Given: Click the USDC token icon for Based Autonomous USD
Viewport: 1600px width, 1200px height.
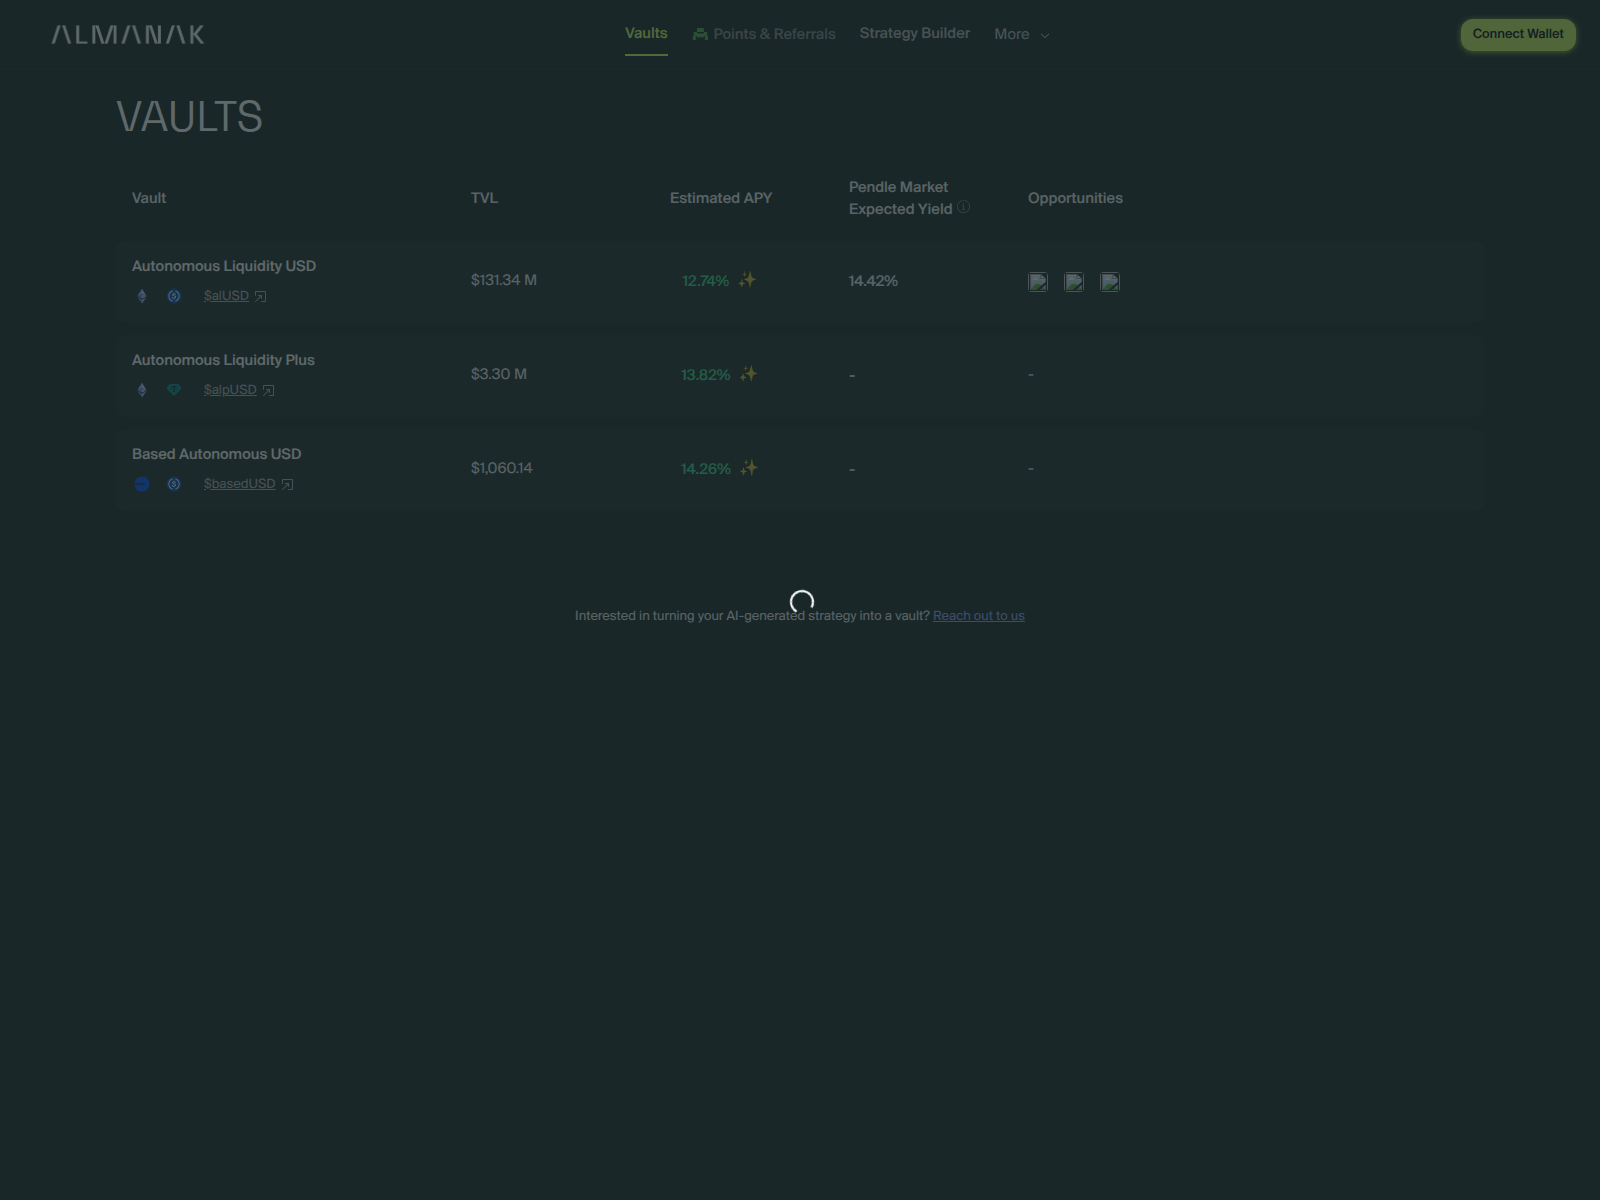Looking at the screenshot, I should 174,484.
